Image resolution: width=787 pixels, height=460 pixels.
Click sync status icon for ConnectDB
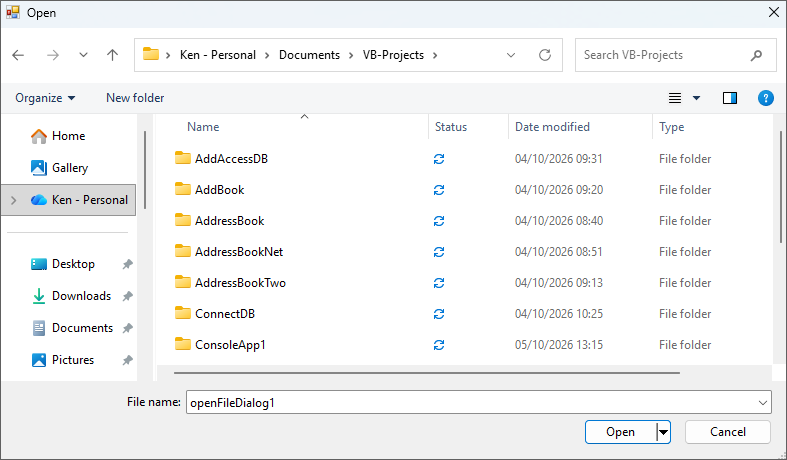coord(439,314)
